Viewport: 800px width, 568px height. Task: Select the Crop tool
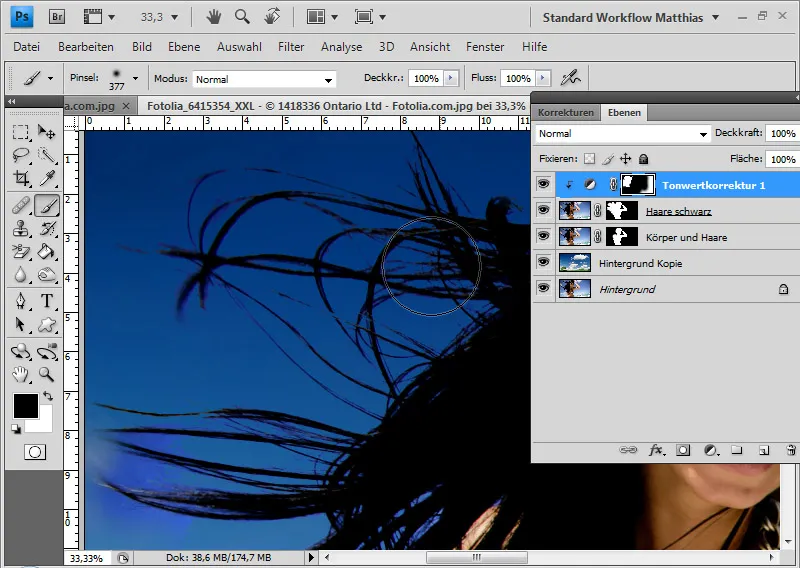click(x=21, y=178)
